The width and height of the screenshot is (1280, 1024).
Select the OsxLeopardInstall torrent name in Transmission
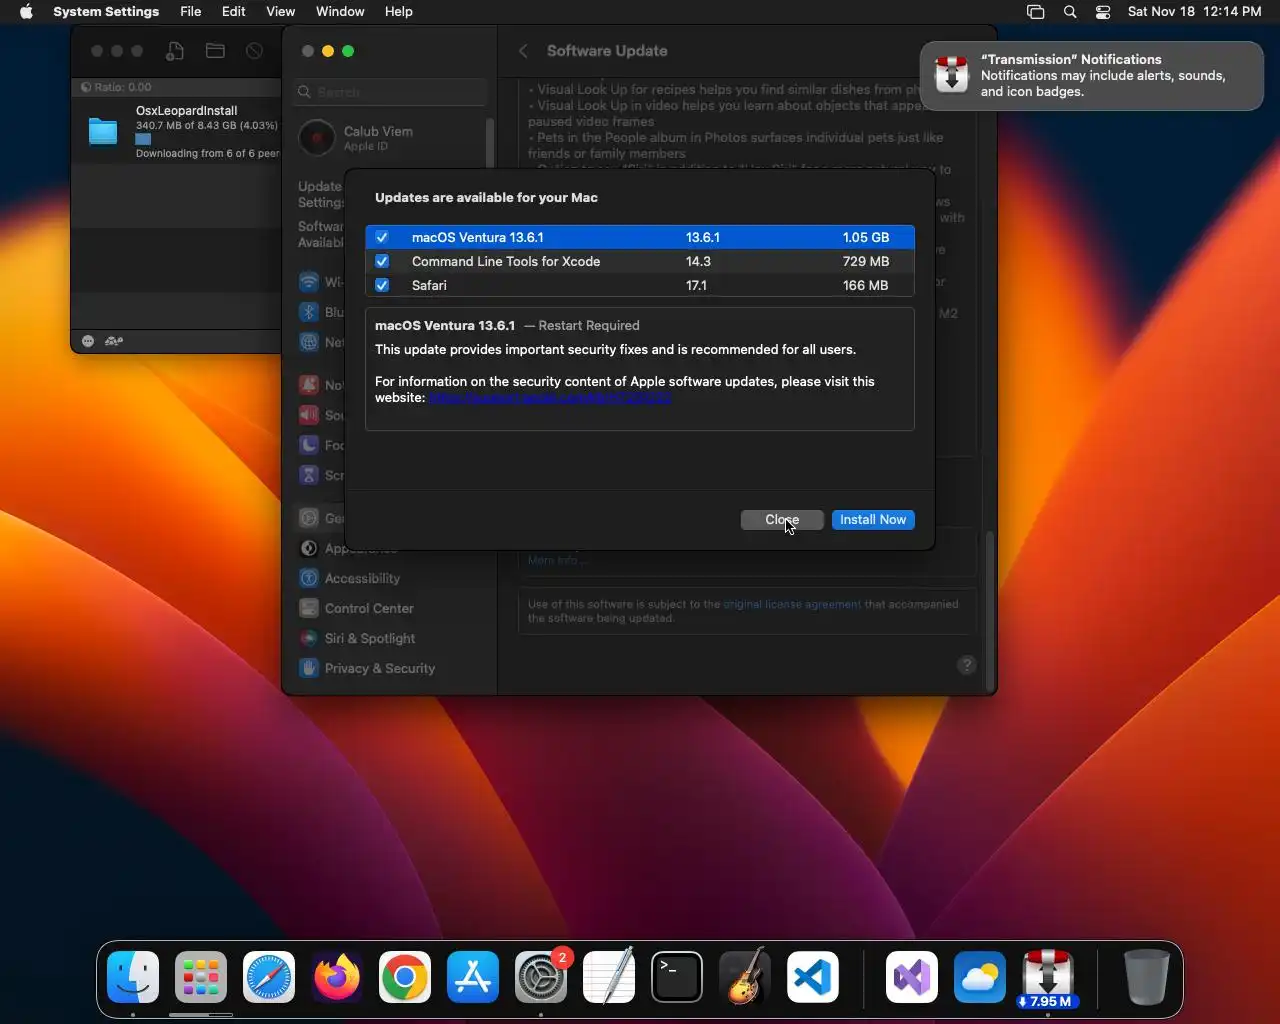pyautogui.click(x=186, y=111)
